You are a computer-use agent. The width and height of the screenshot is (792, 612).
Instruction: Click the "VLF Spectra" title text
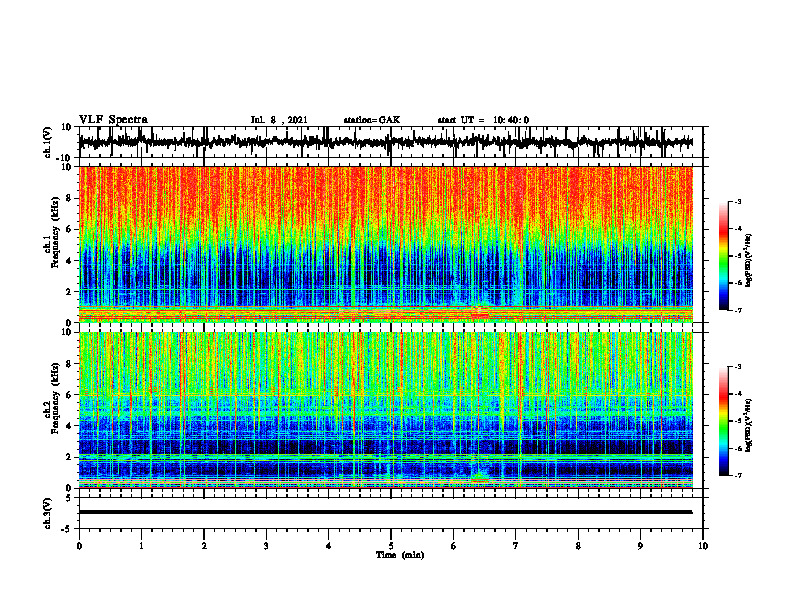click(x=113, y=120)
